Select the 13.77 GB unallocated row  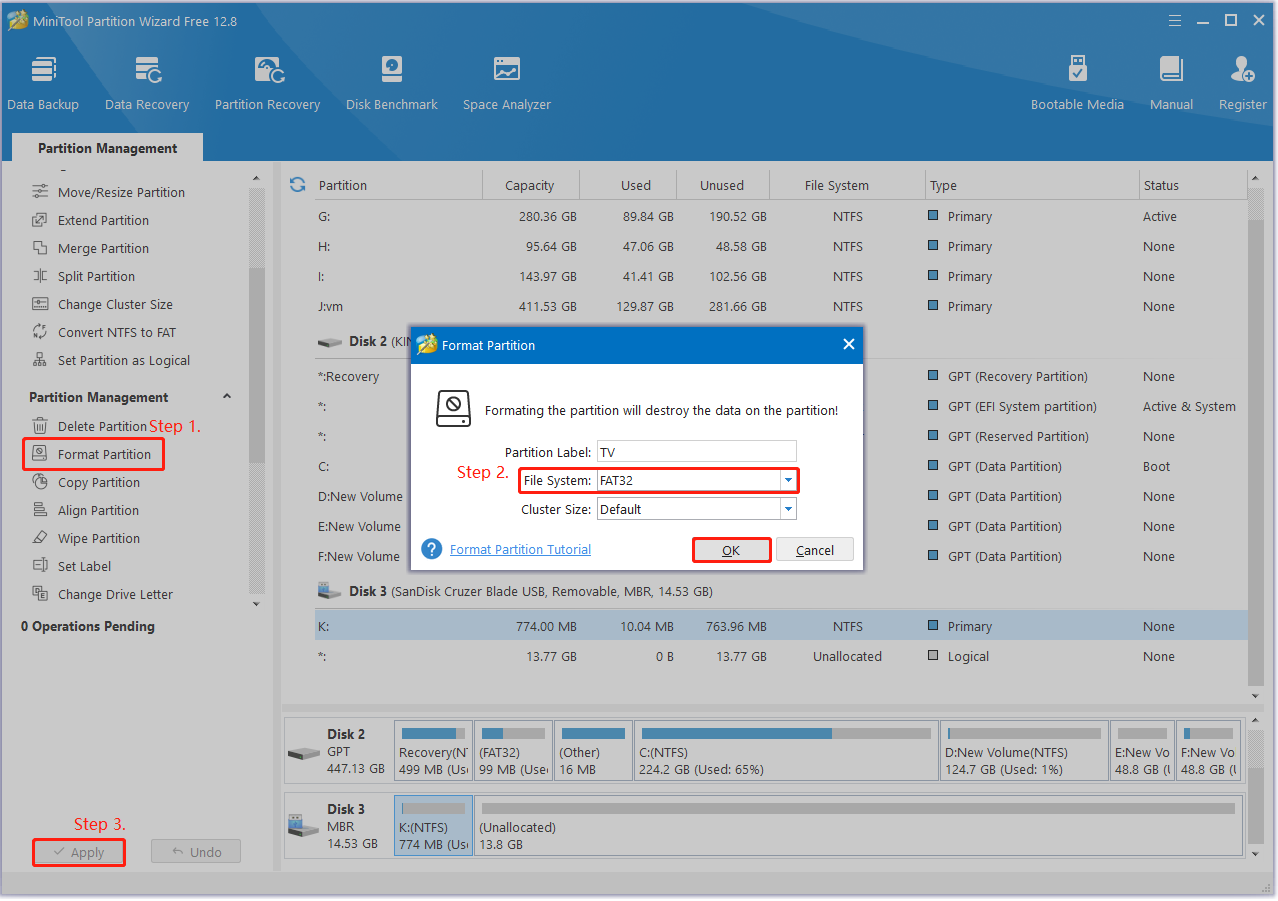click(781, 656)
